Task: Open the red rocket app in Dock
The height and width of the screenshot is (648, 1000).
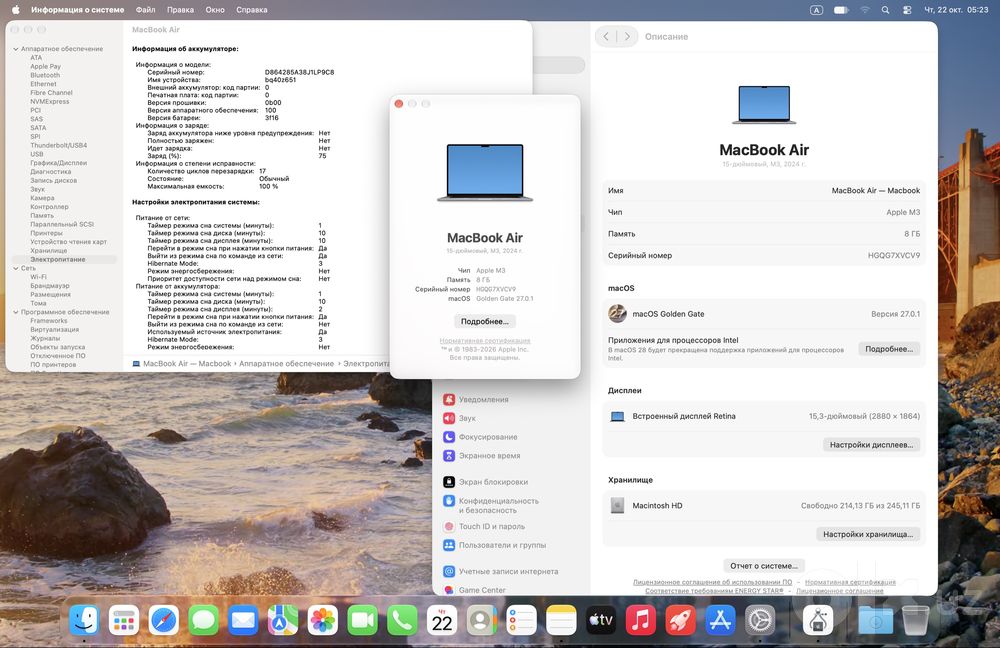Action: (x=680, y=619)
